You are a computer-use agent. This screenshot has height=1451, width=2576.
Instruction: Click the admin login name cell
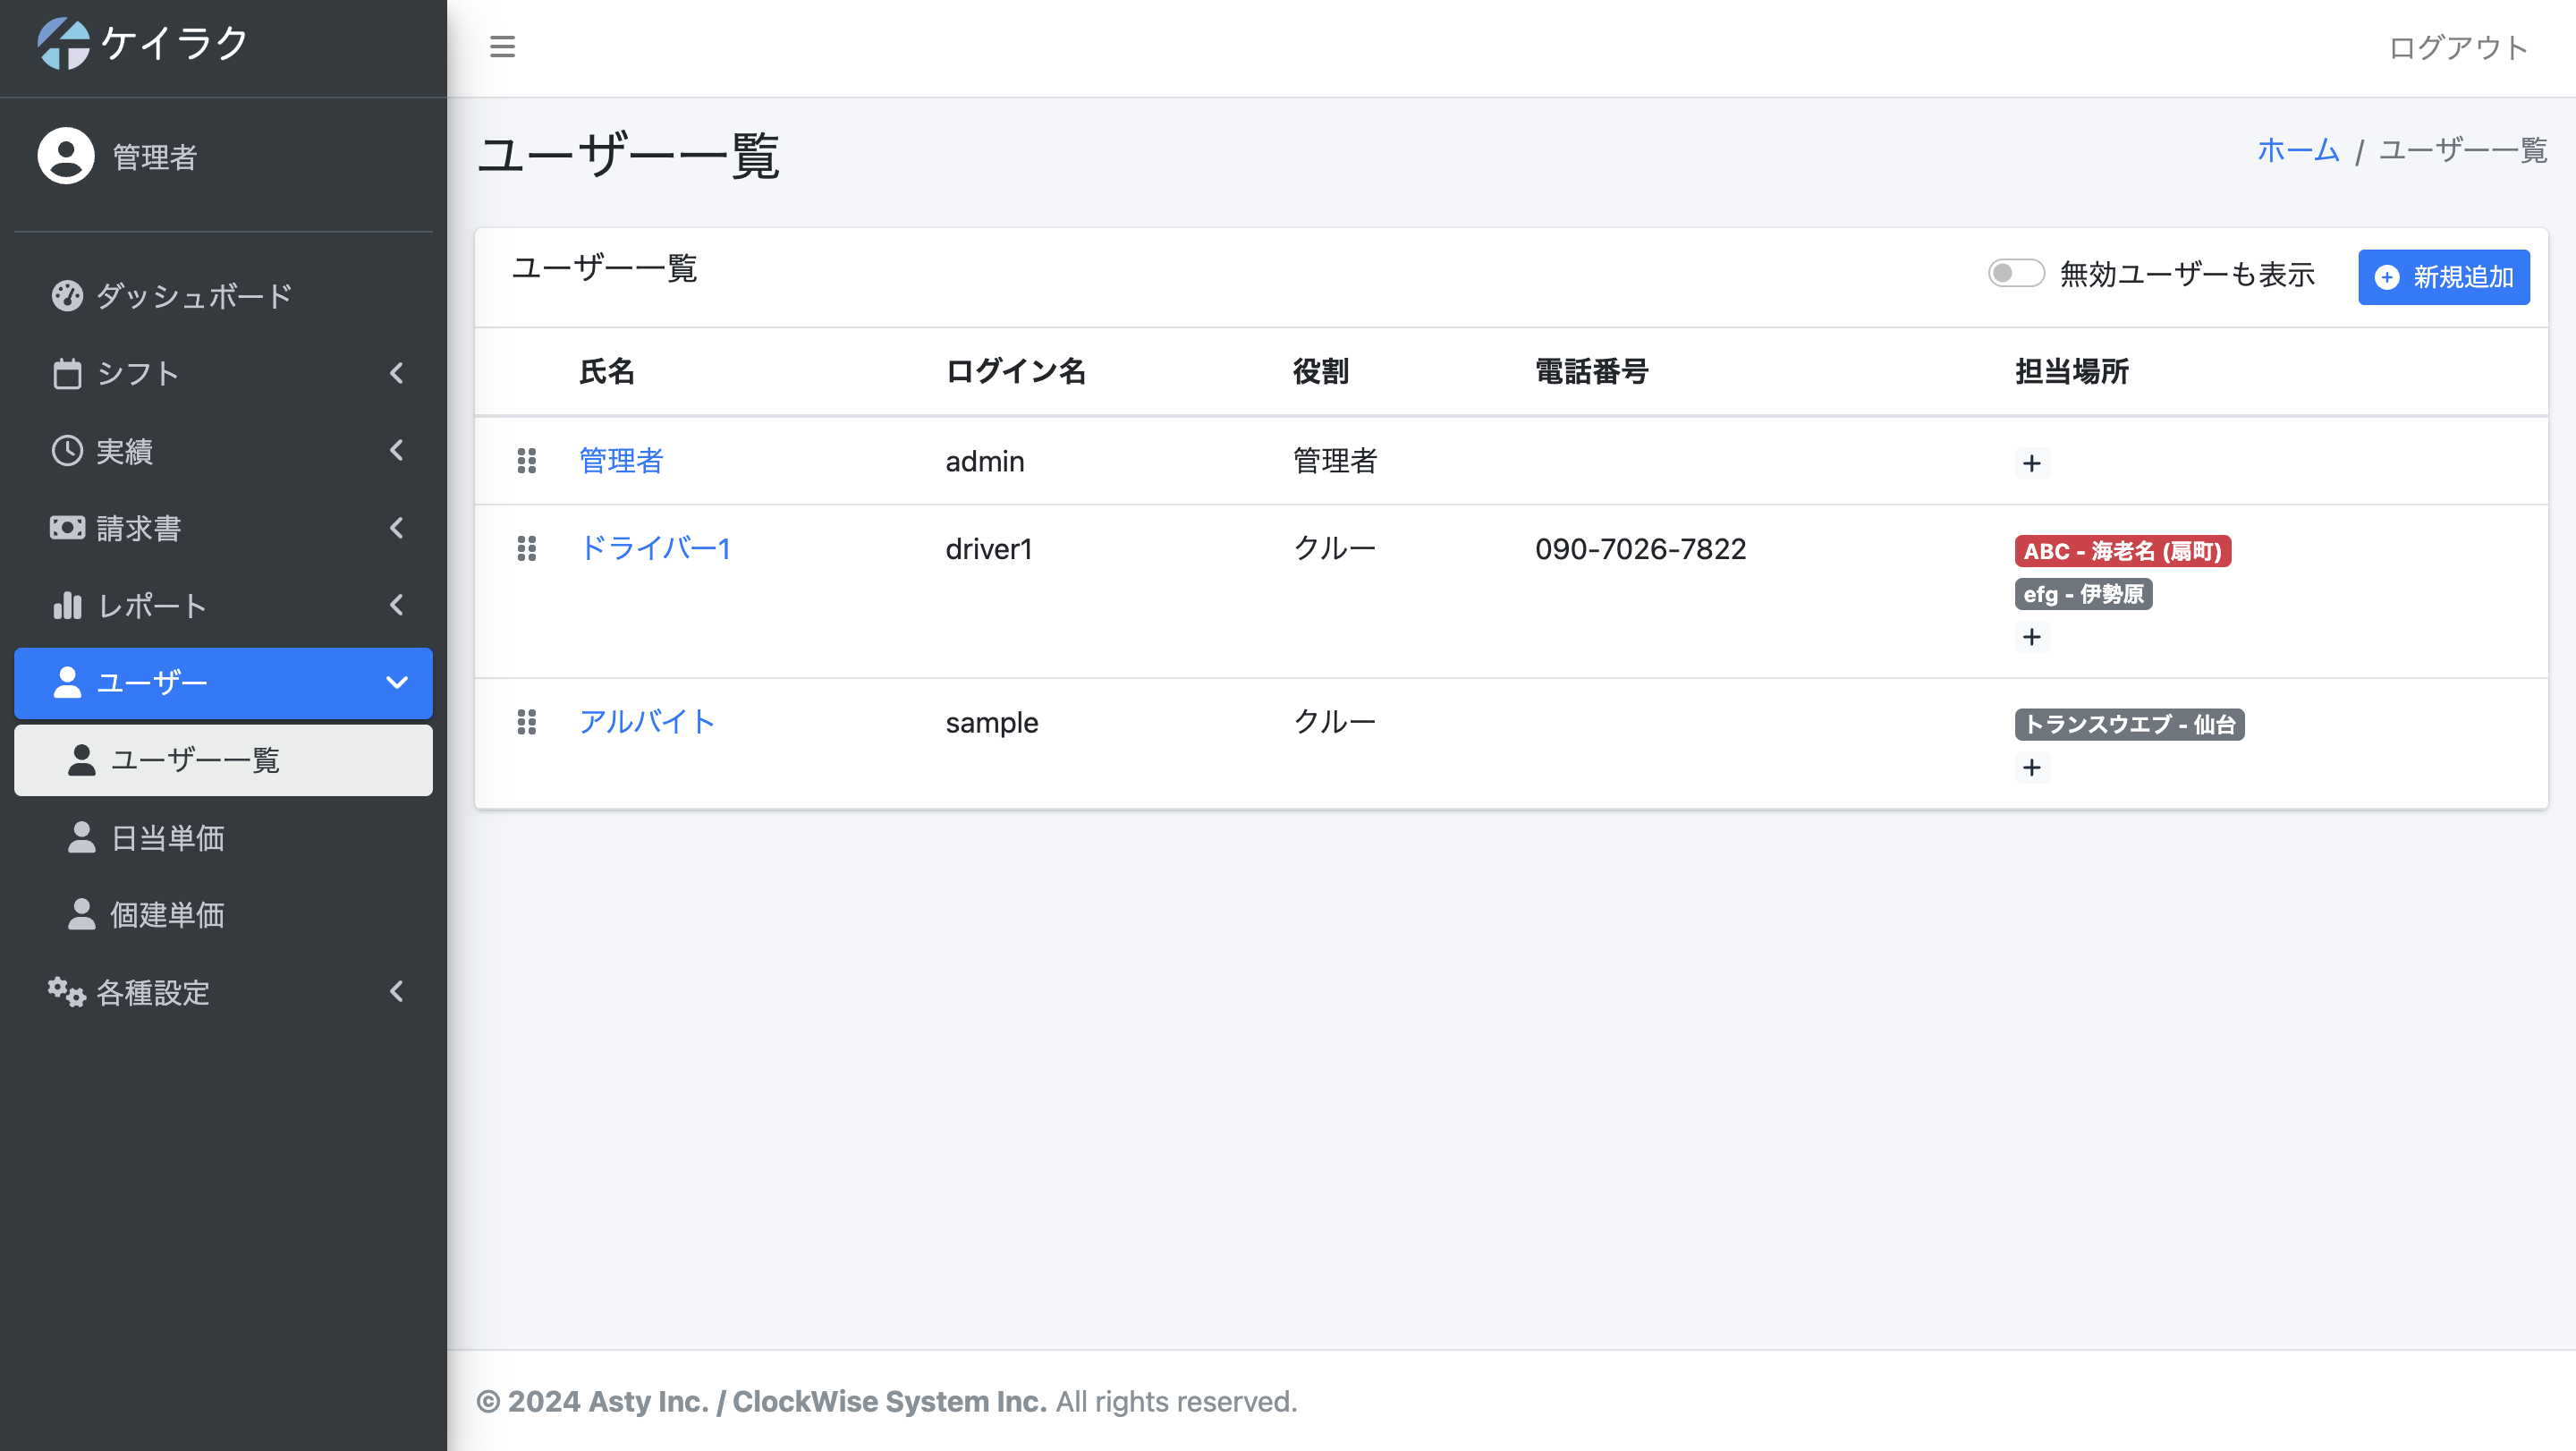984,461
